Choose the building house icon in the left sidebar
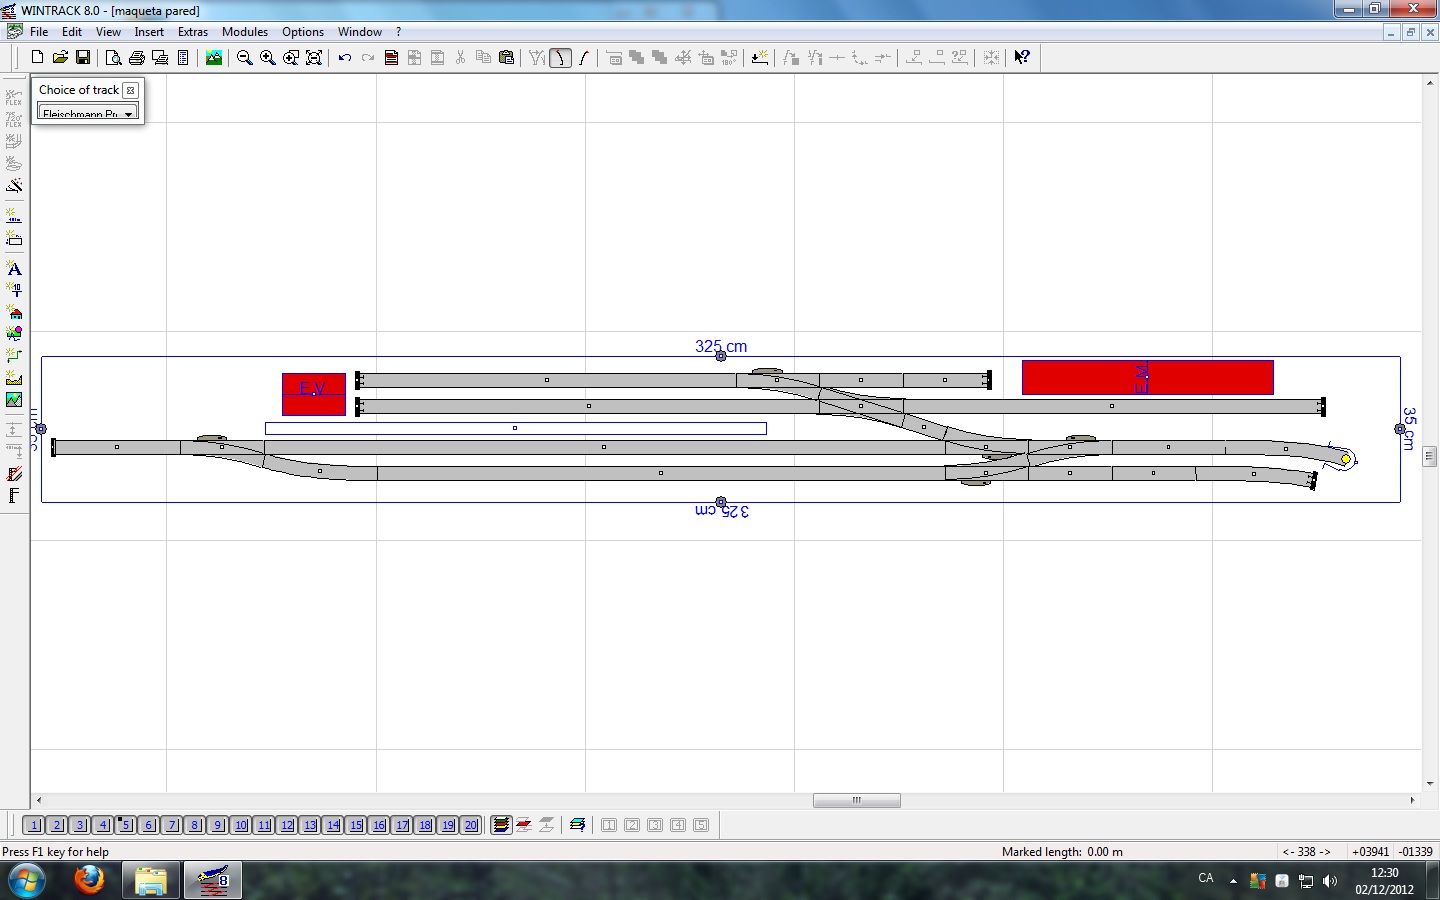The height and width of the screenshot is (900, 1440). pos(14,313)
